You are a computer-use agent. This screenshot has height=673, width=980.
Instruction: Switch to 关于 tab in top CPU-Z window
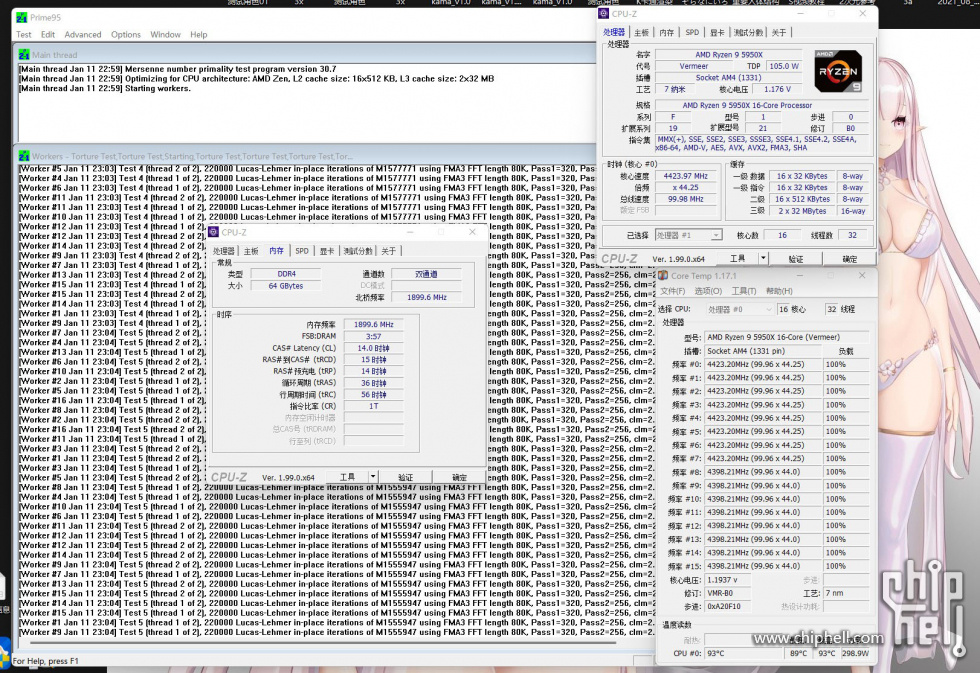[x=779, y=32]
